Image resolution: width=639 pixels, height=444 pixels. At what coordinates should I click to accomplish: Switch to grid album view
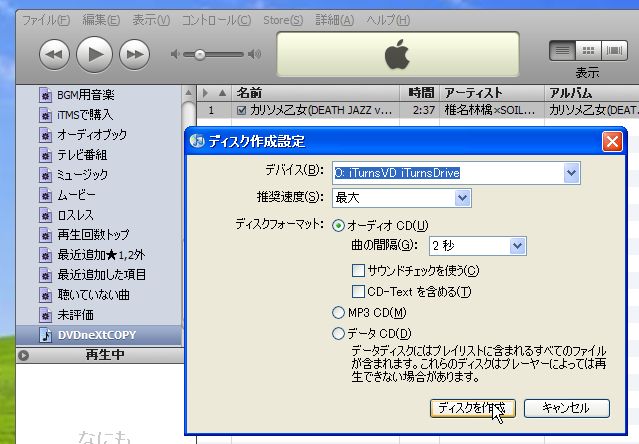pyautogui.click(x=588, y=51)
